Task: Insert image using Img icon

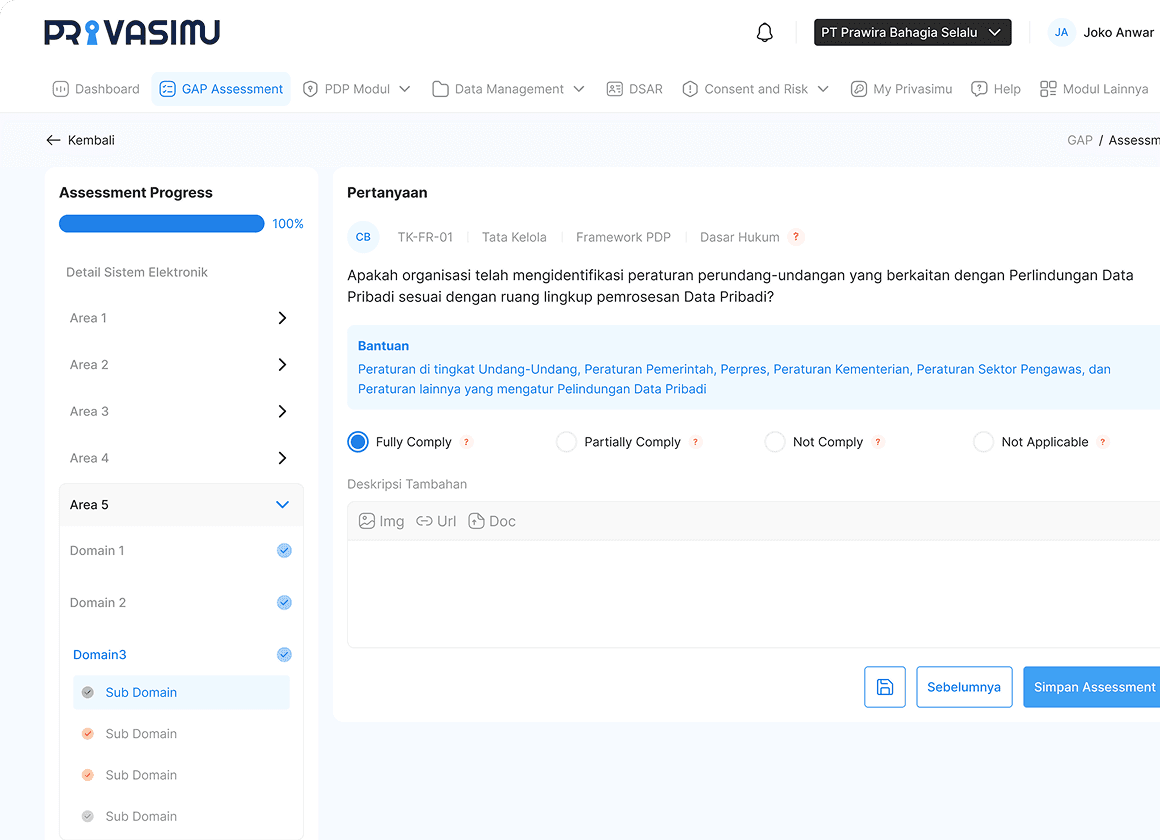Action: click(x=382, y=521)
